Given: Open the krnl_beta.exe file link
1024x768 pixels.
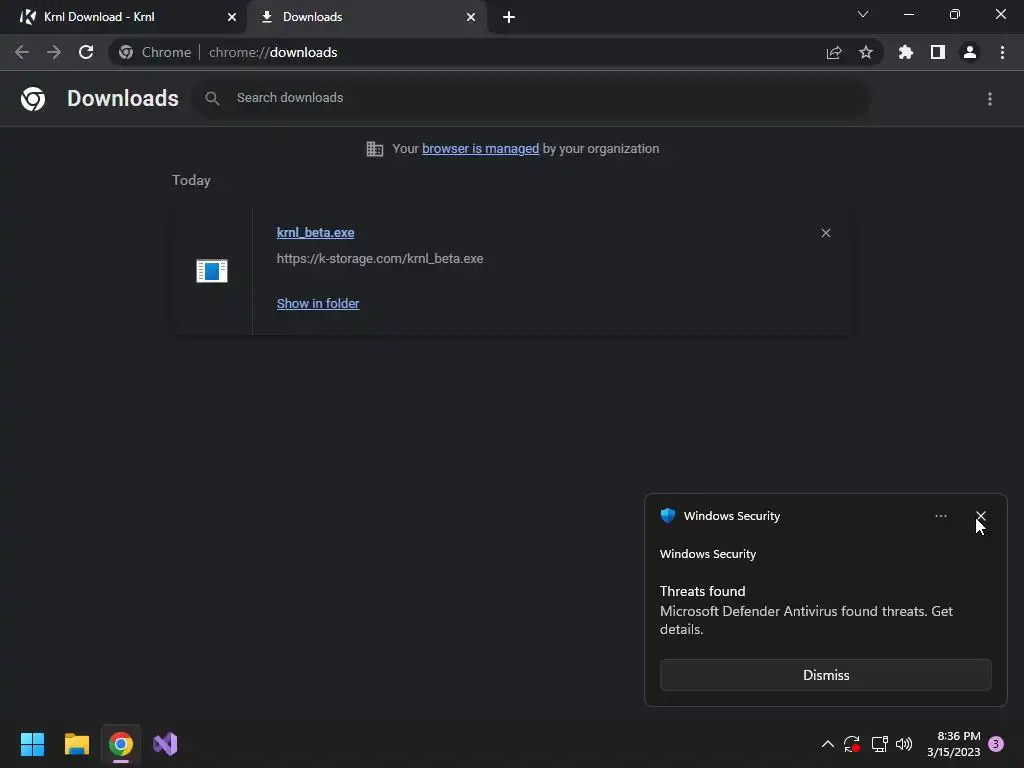Looking at the screenshot, I should click(315, 232).
